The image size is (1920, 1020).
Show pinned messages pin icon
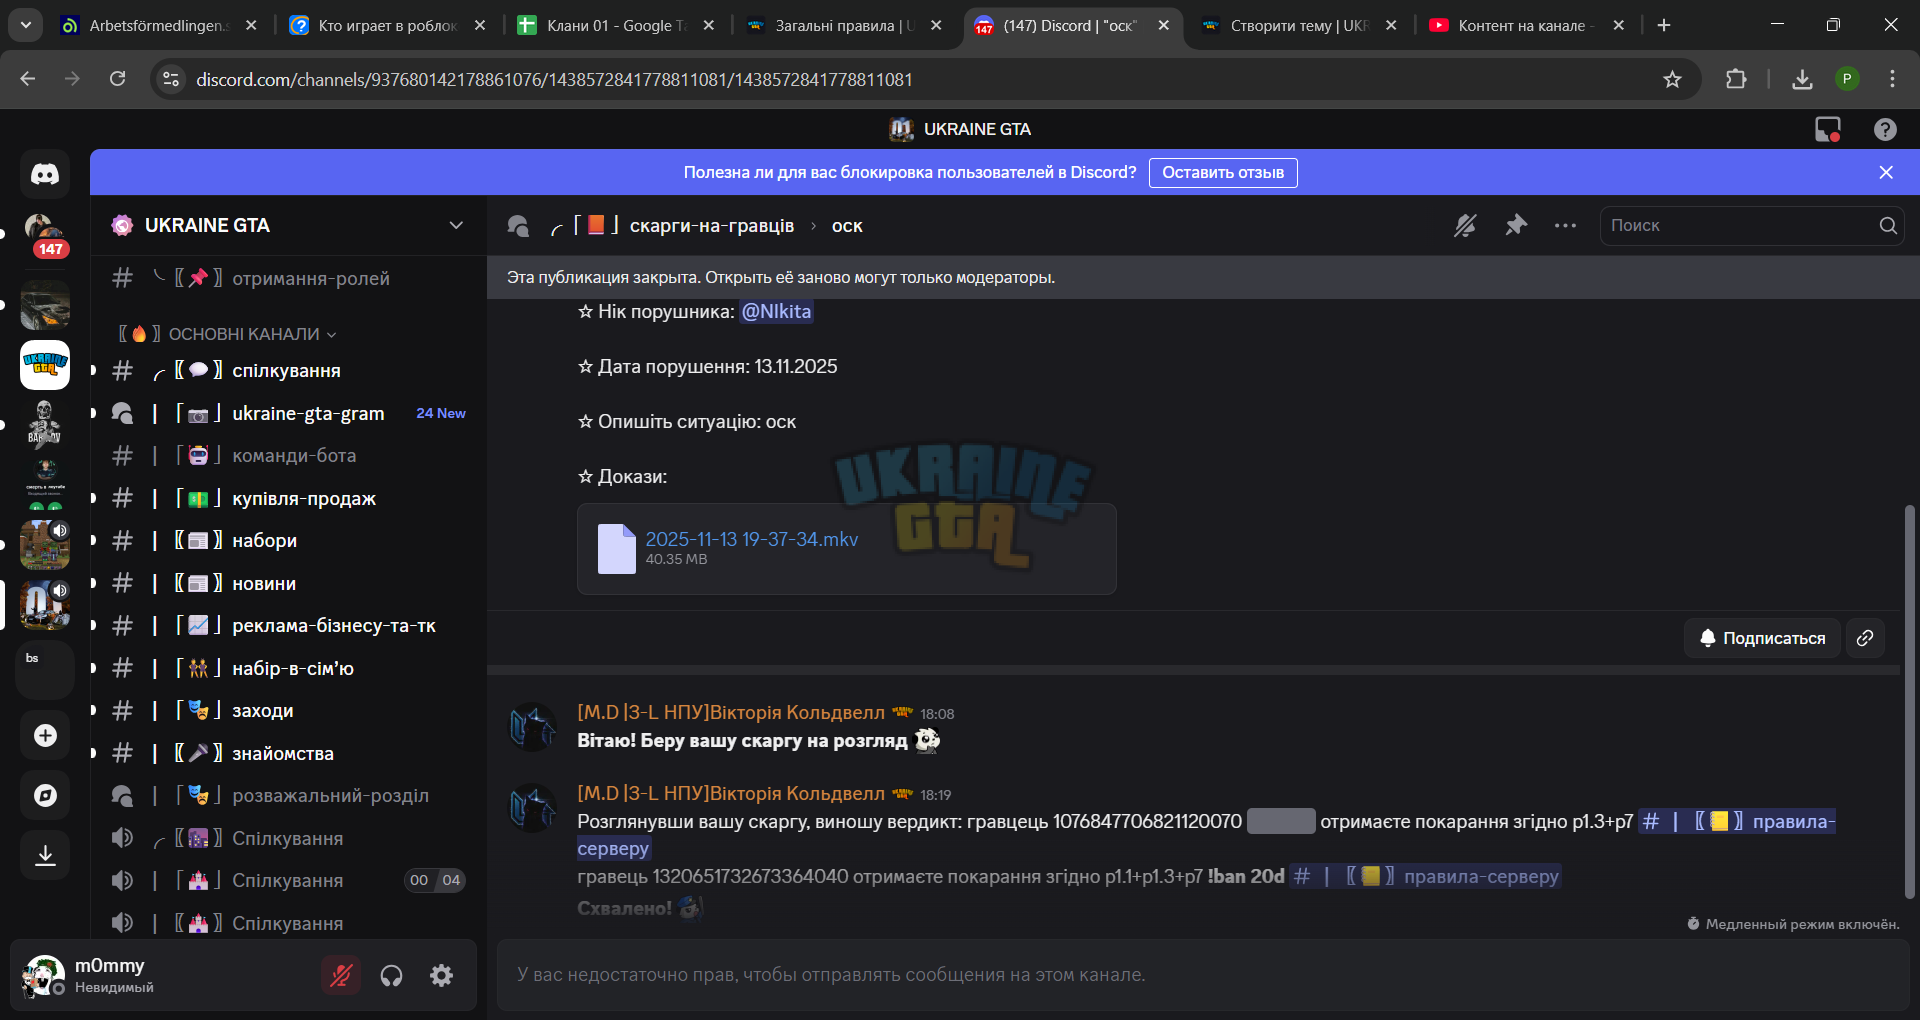1516,226
